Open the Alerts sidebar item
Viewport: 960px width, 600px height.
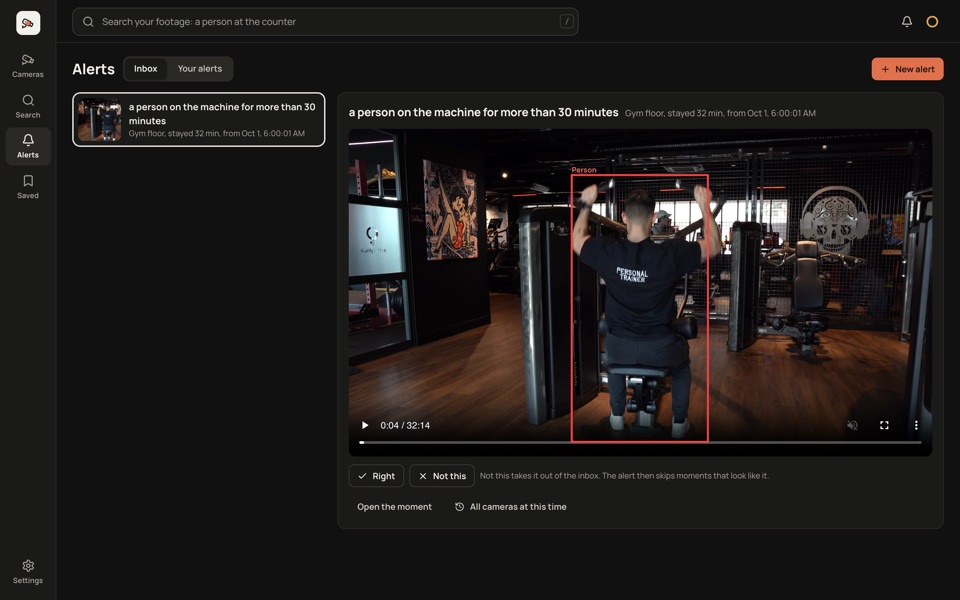(28, 147)
